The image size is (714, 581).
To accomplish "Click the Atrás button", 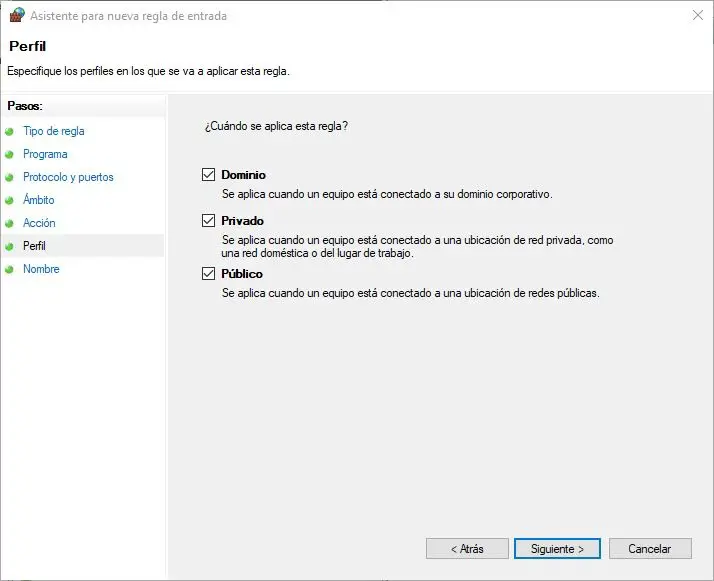I will point(467,549).
